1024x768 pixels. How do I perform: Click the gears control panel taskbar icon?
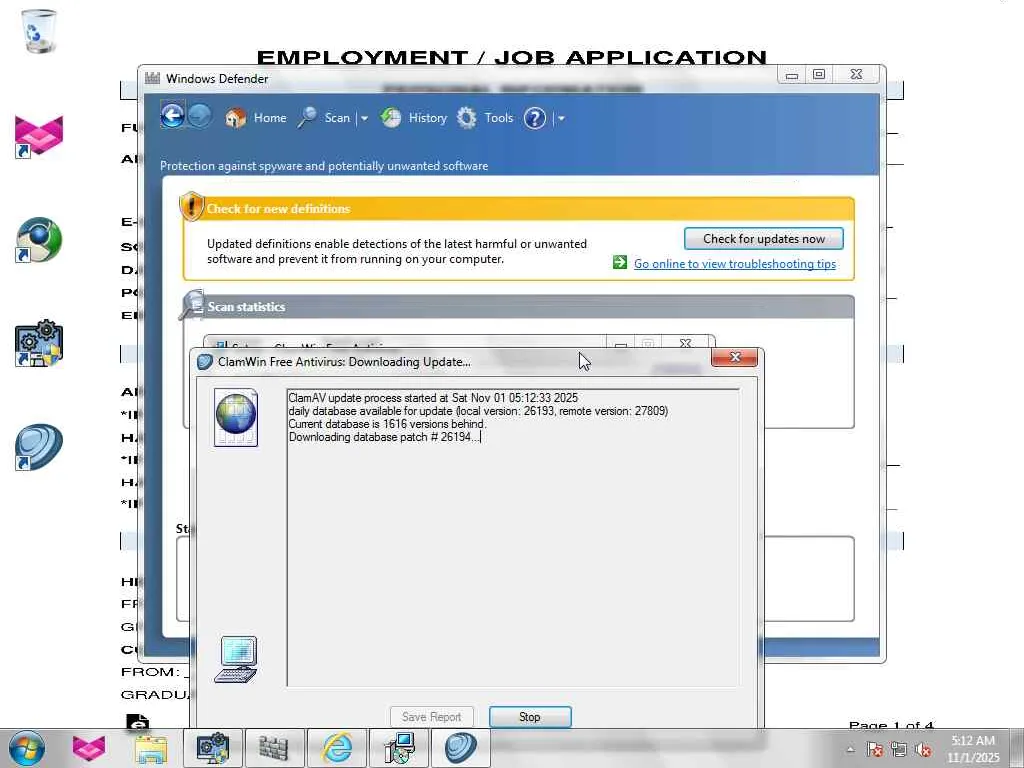click(x=212, y=748)
